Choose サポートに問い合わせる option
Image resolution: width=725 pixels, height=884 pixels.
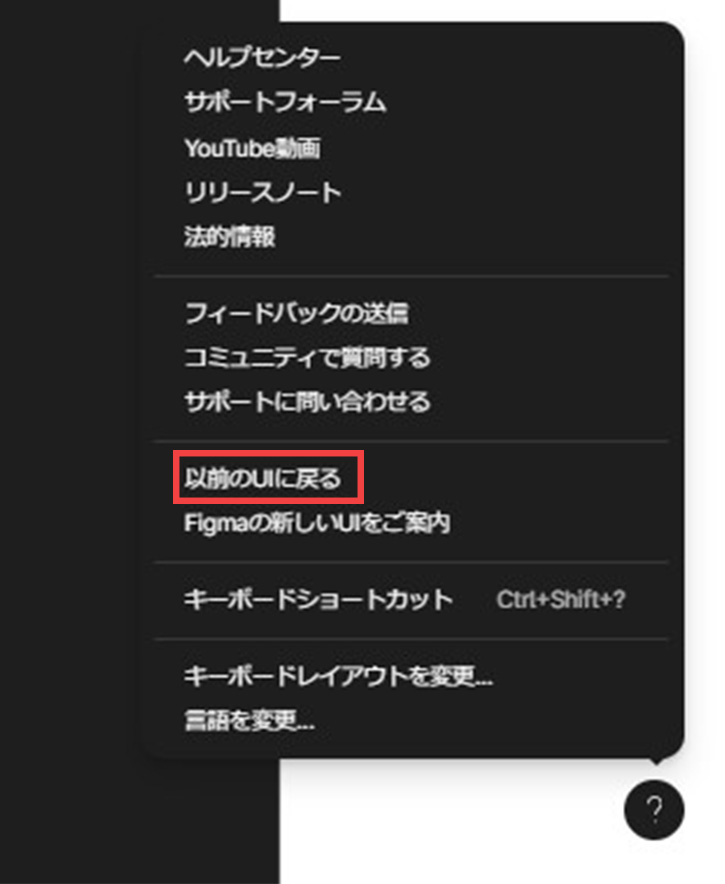pyautogui.click(x=307, y=401)
